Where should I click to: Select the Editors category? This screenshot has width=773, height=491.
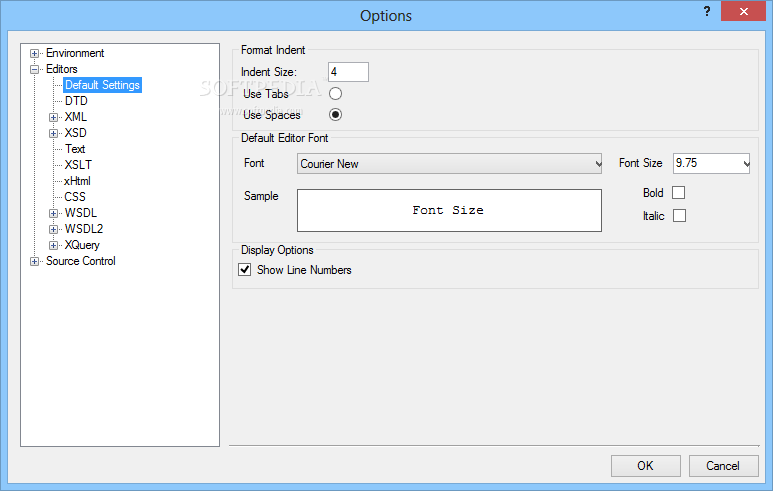point(62,69)
